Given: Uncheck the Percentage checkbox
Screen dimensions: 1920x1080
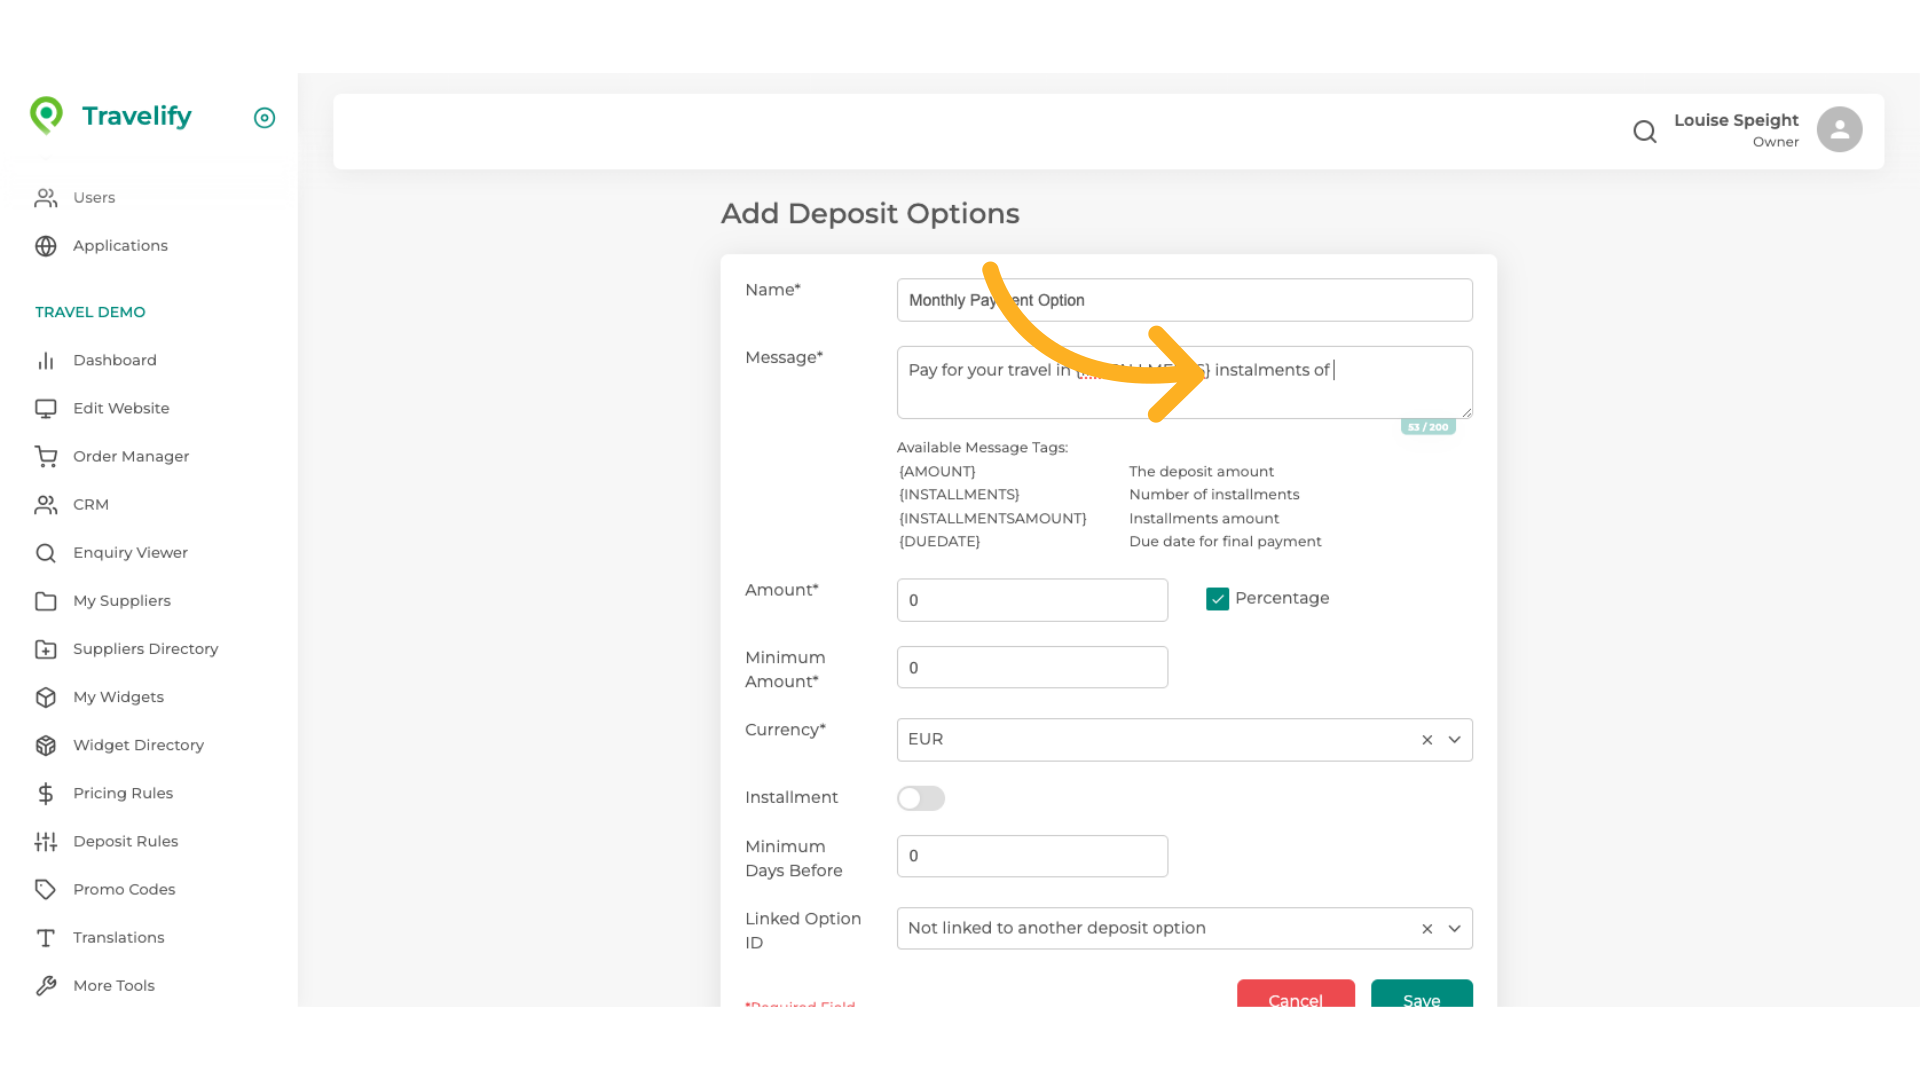Looking at the screenshot, I should point(1217,598).
